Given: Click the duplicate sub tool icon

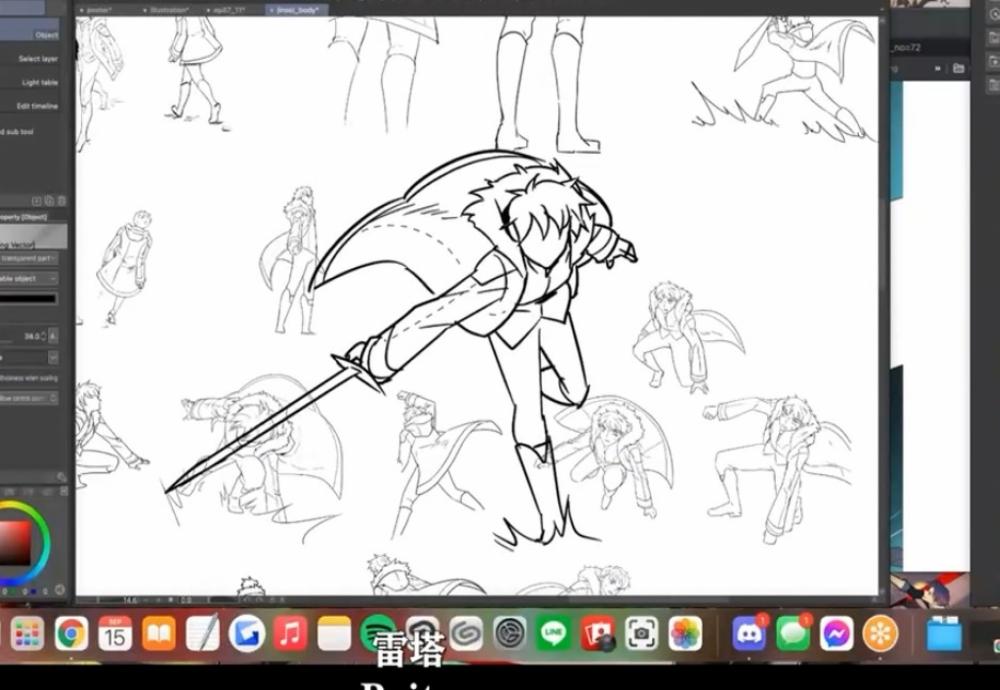Looking at the screenshot, I should pos(49,201).
